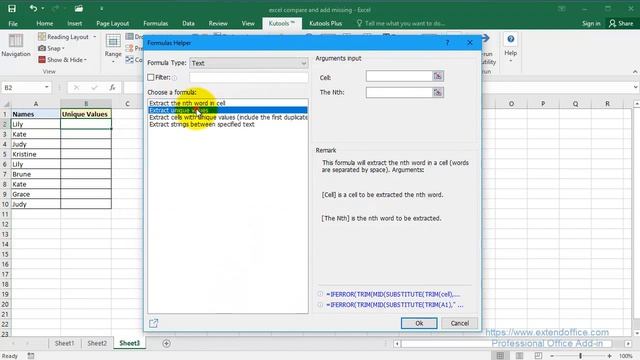
Task: Click the zoom slider handle
Action: coord(580,356)
